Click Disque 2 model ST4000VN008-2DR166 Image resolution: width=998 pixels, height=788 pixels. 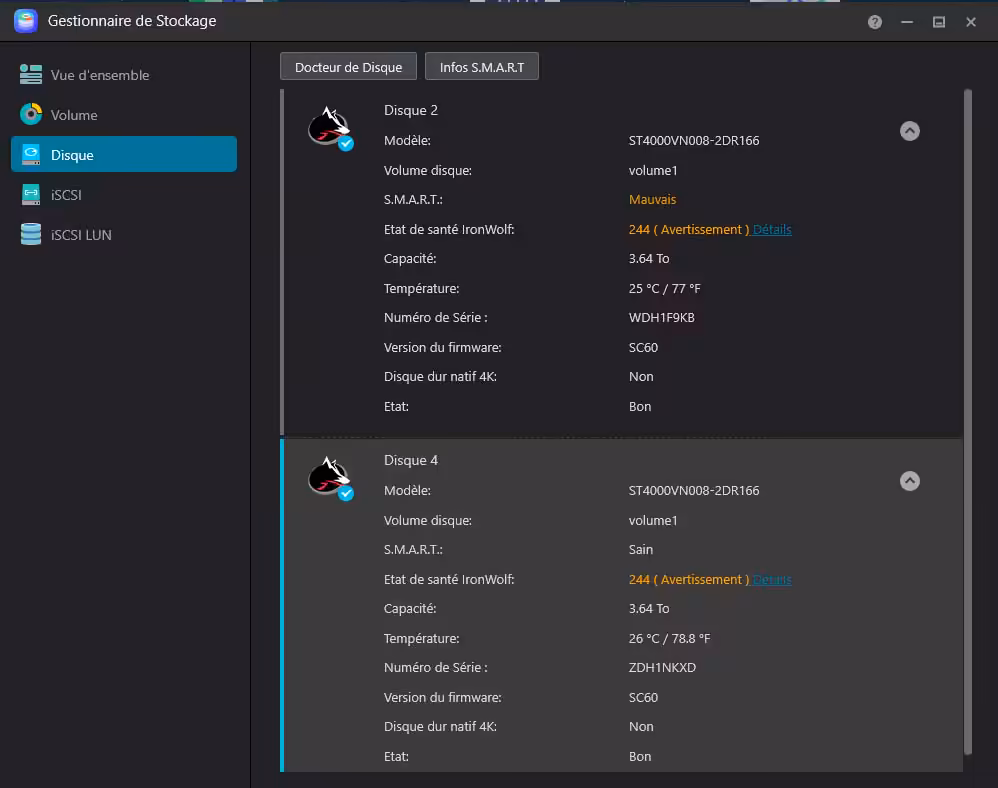(694, 140)
